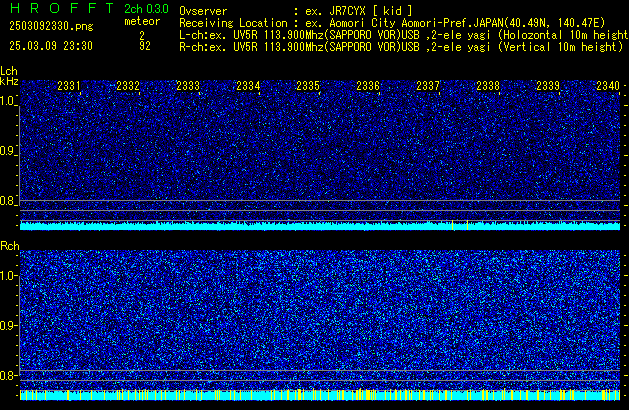Click the R-ch receiver description line

coord(401,47)
